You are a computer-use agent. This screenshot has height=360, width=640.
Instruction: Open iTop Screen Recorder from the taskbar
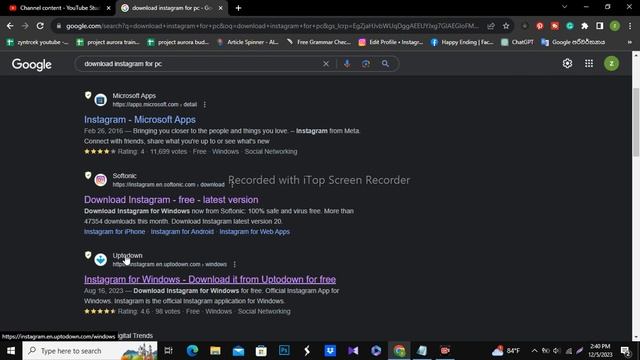445,351
